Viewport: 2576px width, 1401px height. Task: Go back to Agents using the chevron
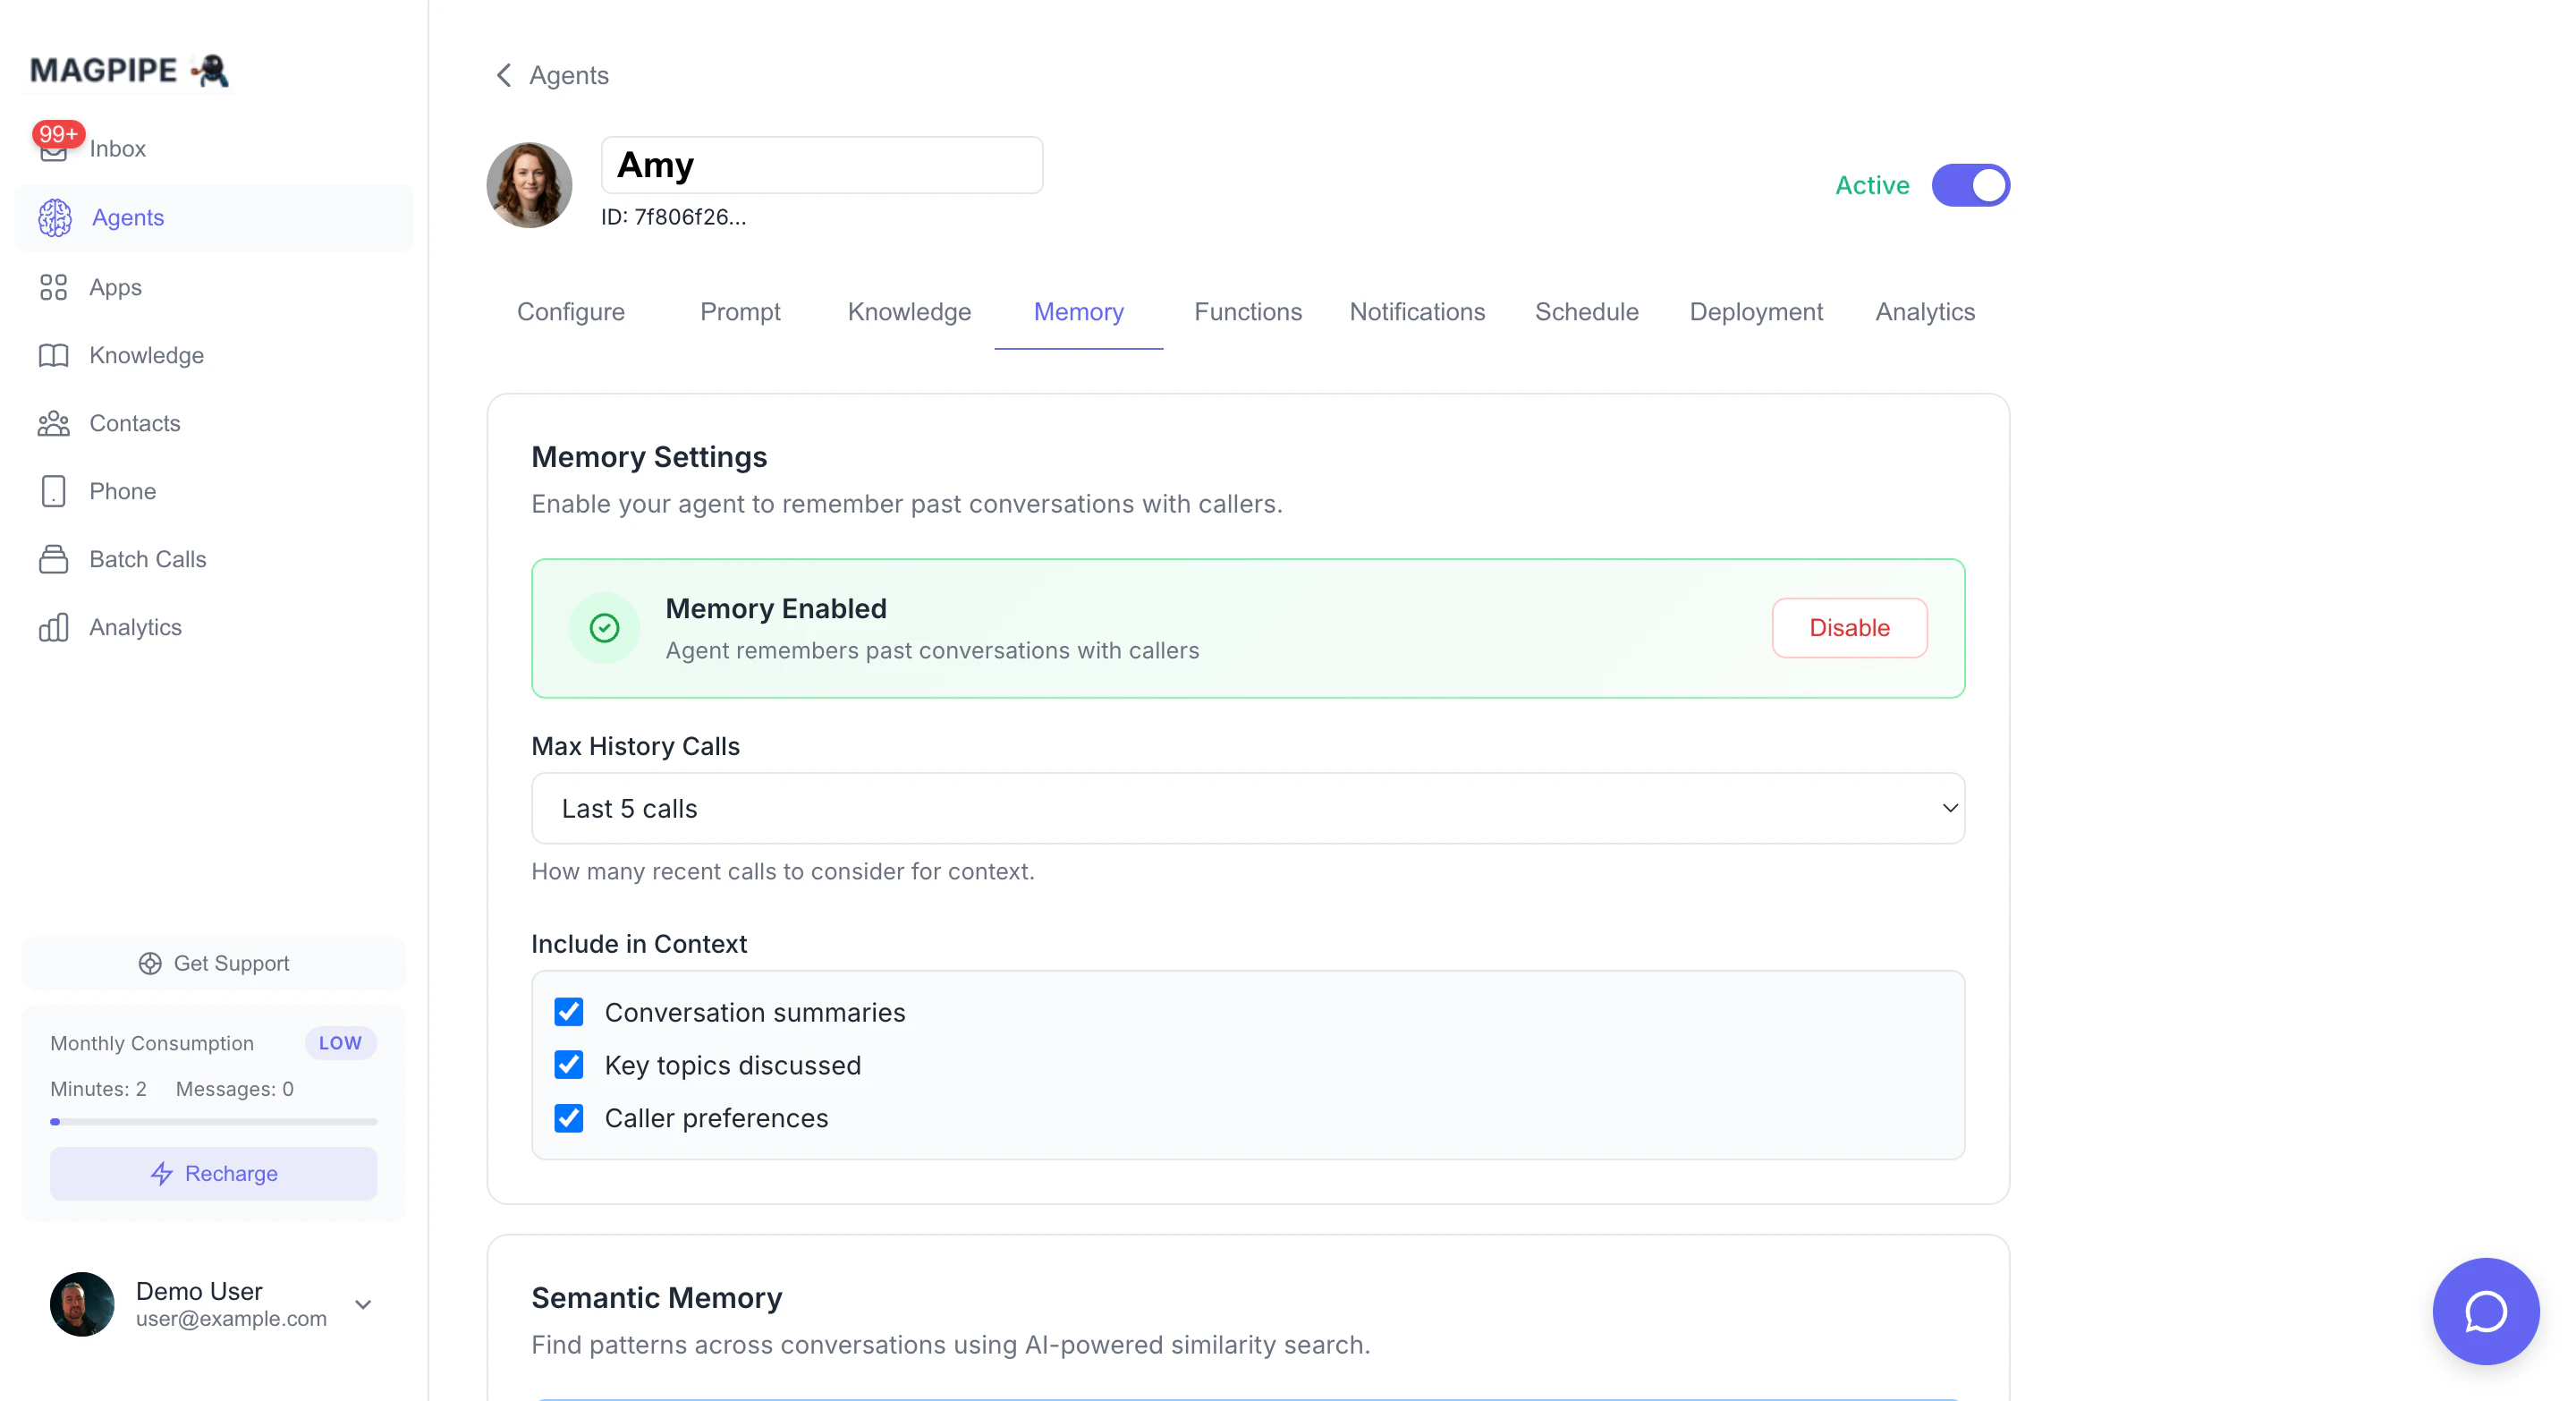pyautogui.click(x=504, y=75)
